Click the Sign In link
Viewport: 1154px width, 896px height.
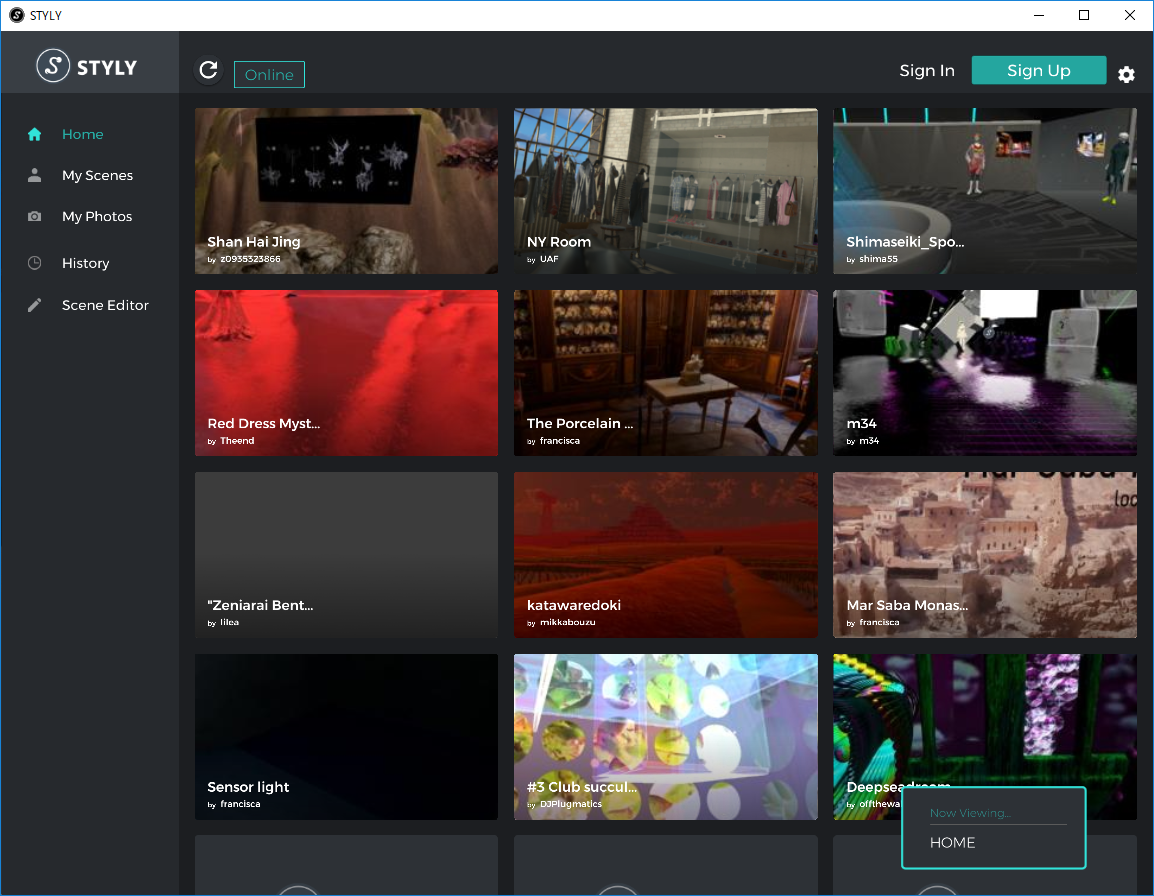[x=927, y=71]
